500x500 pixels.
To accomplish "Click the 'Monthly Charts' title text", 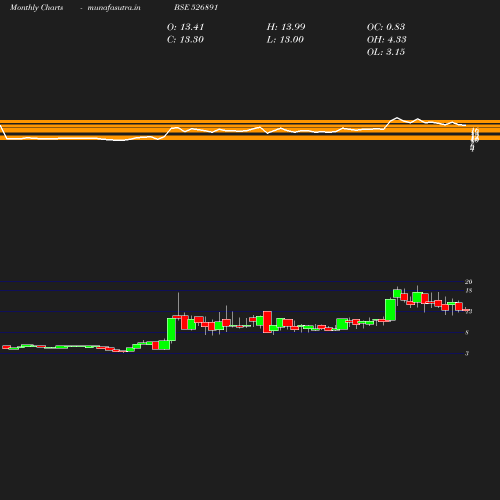I will 37,7.
